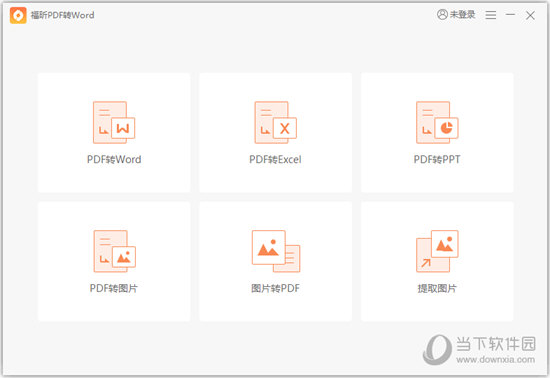
Task: Close the 福昕PDF转Word window
Action: (x=530, y=15)
